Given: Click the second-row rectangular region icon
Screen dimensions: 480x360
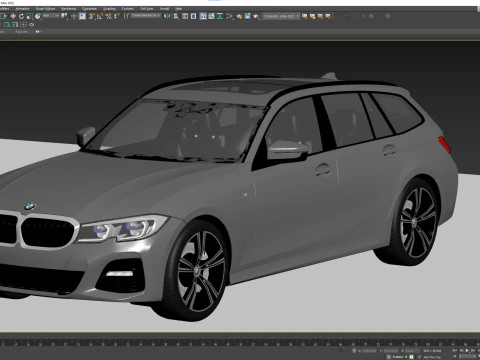Looking at the screenshot, I should pos(7,25).
